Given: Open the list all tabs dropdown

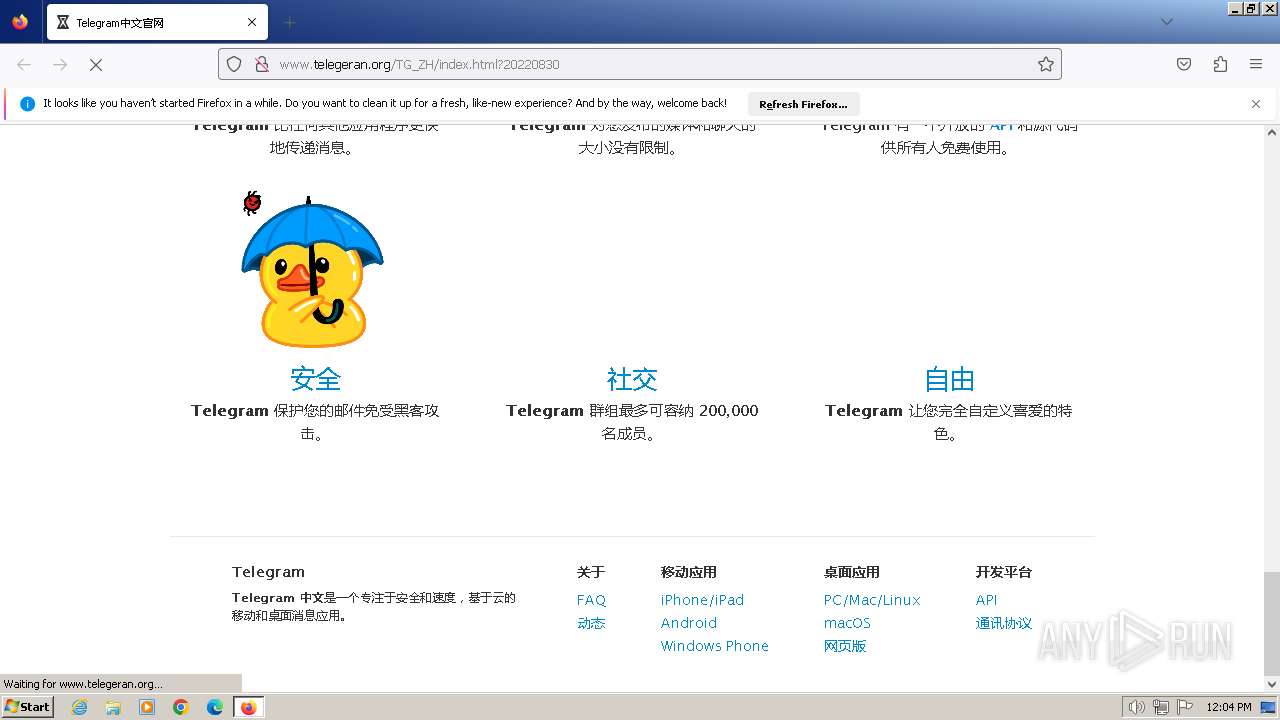Looking at the screenshot, I should coord(1166,22).
